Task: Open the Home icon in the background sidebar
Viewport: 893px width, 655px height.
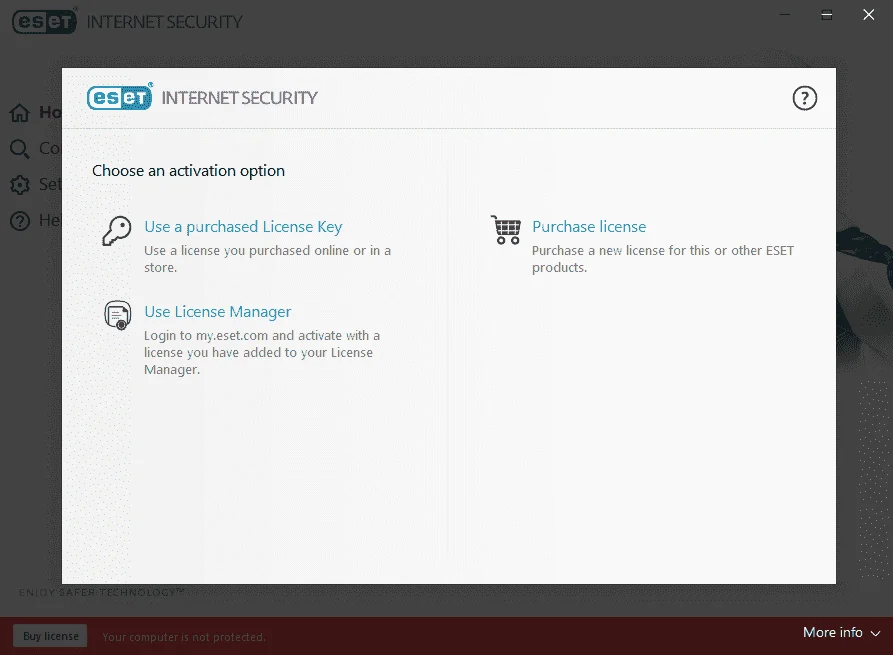Action: 19,113
